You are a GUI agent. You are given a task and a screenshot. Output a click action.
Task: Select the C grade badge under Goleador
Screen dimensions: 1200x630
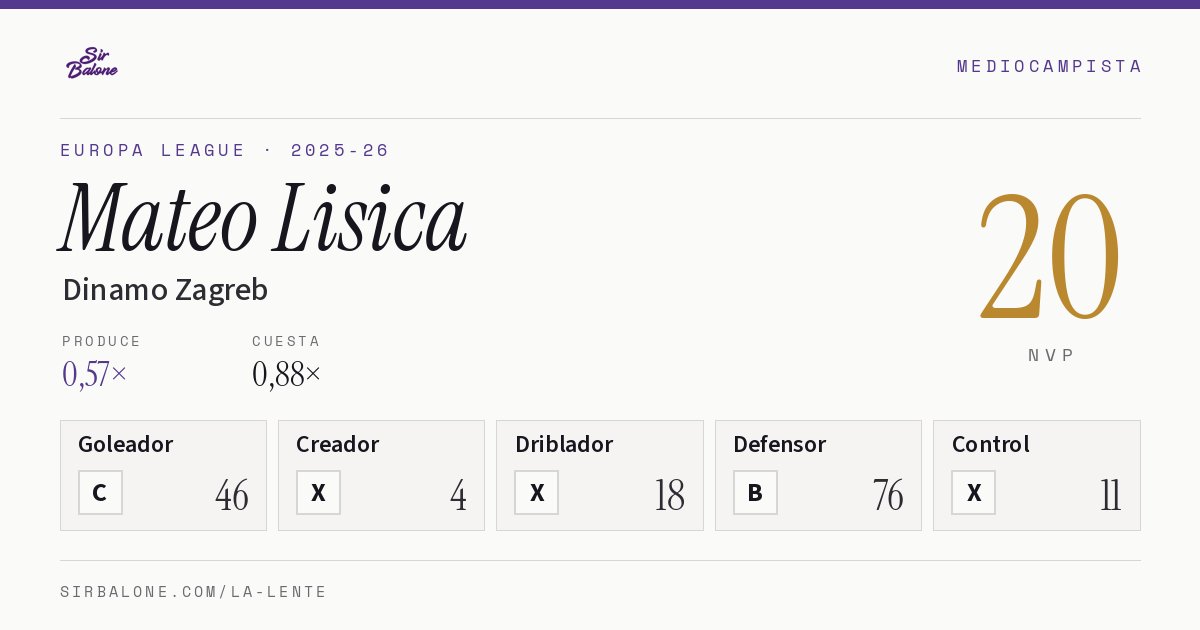[x=100, y=493]
